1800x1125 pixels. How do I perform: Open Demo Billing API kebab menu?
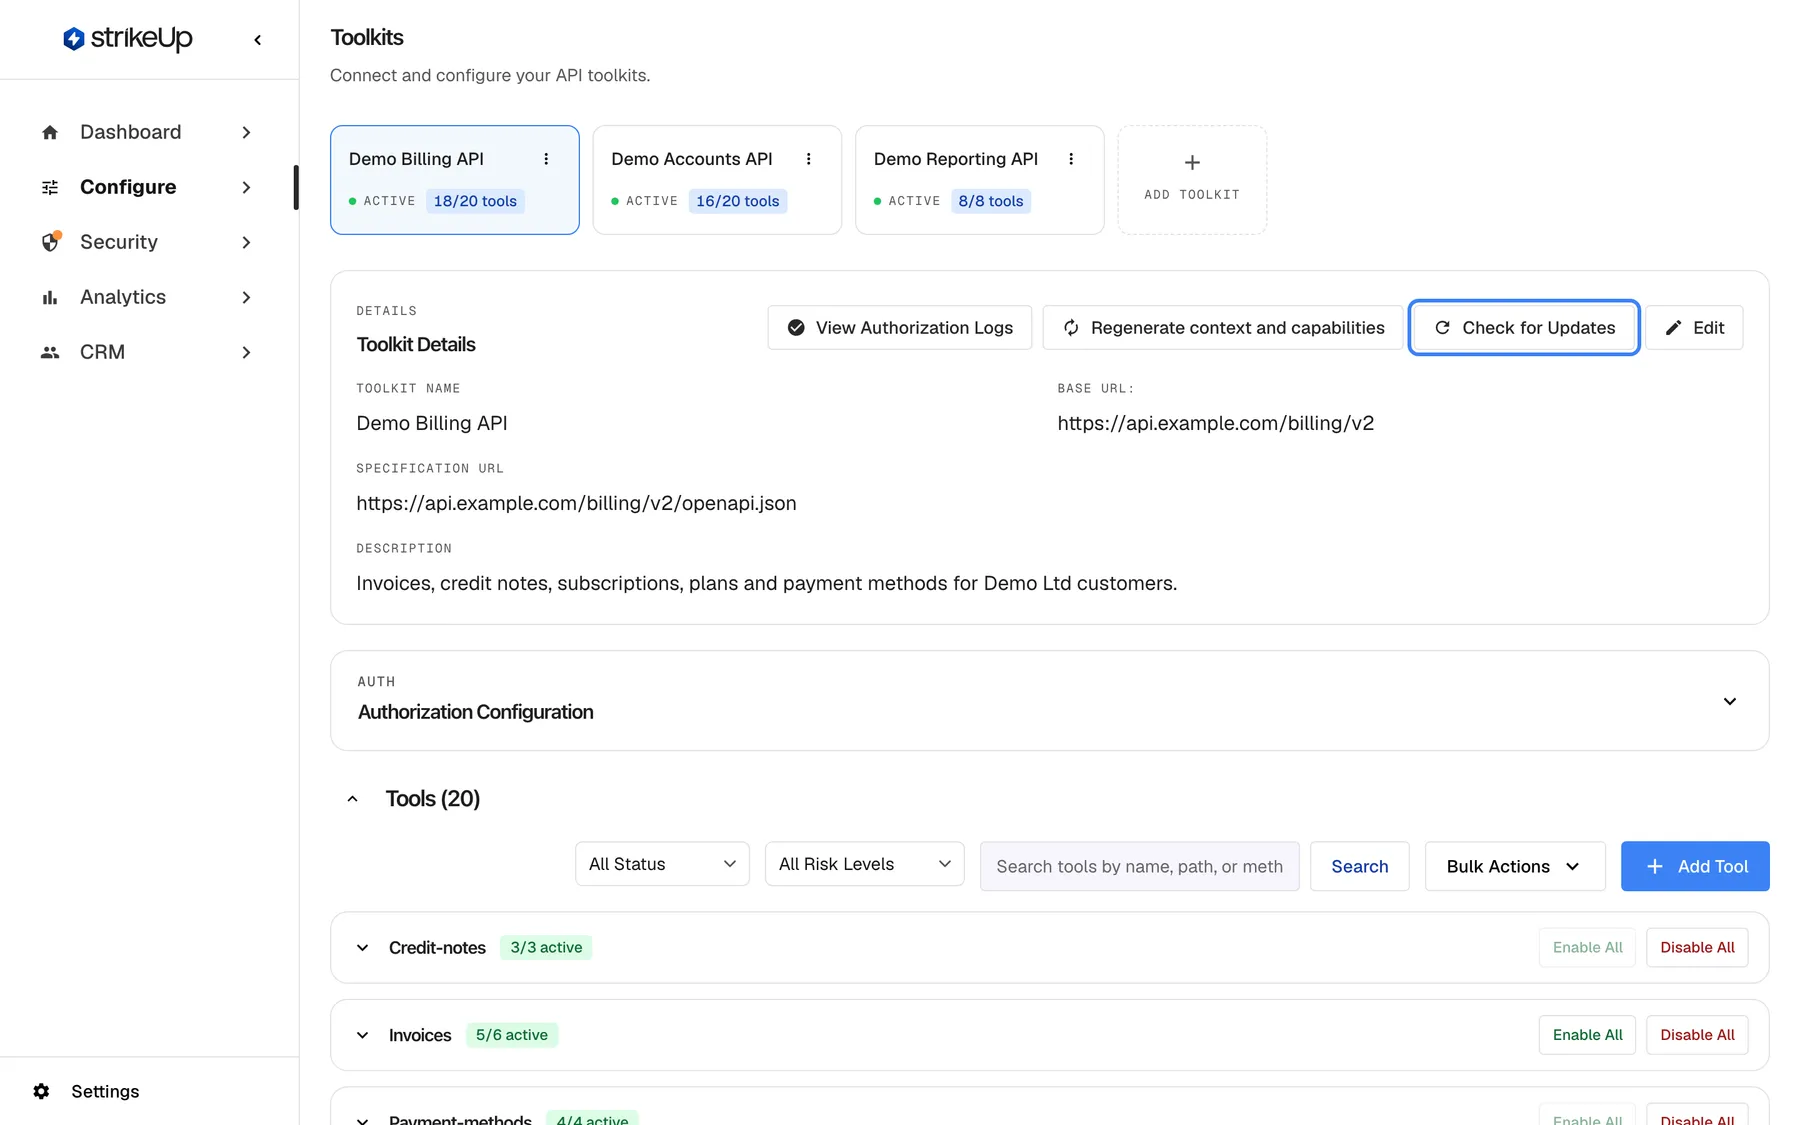[546, 159]
